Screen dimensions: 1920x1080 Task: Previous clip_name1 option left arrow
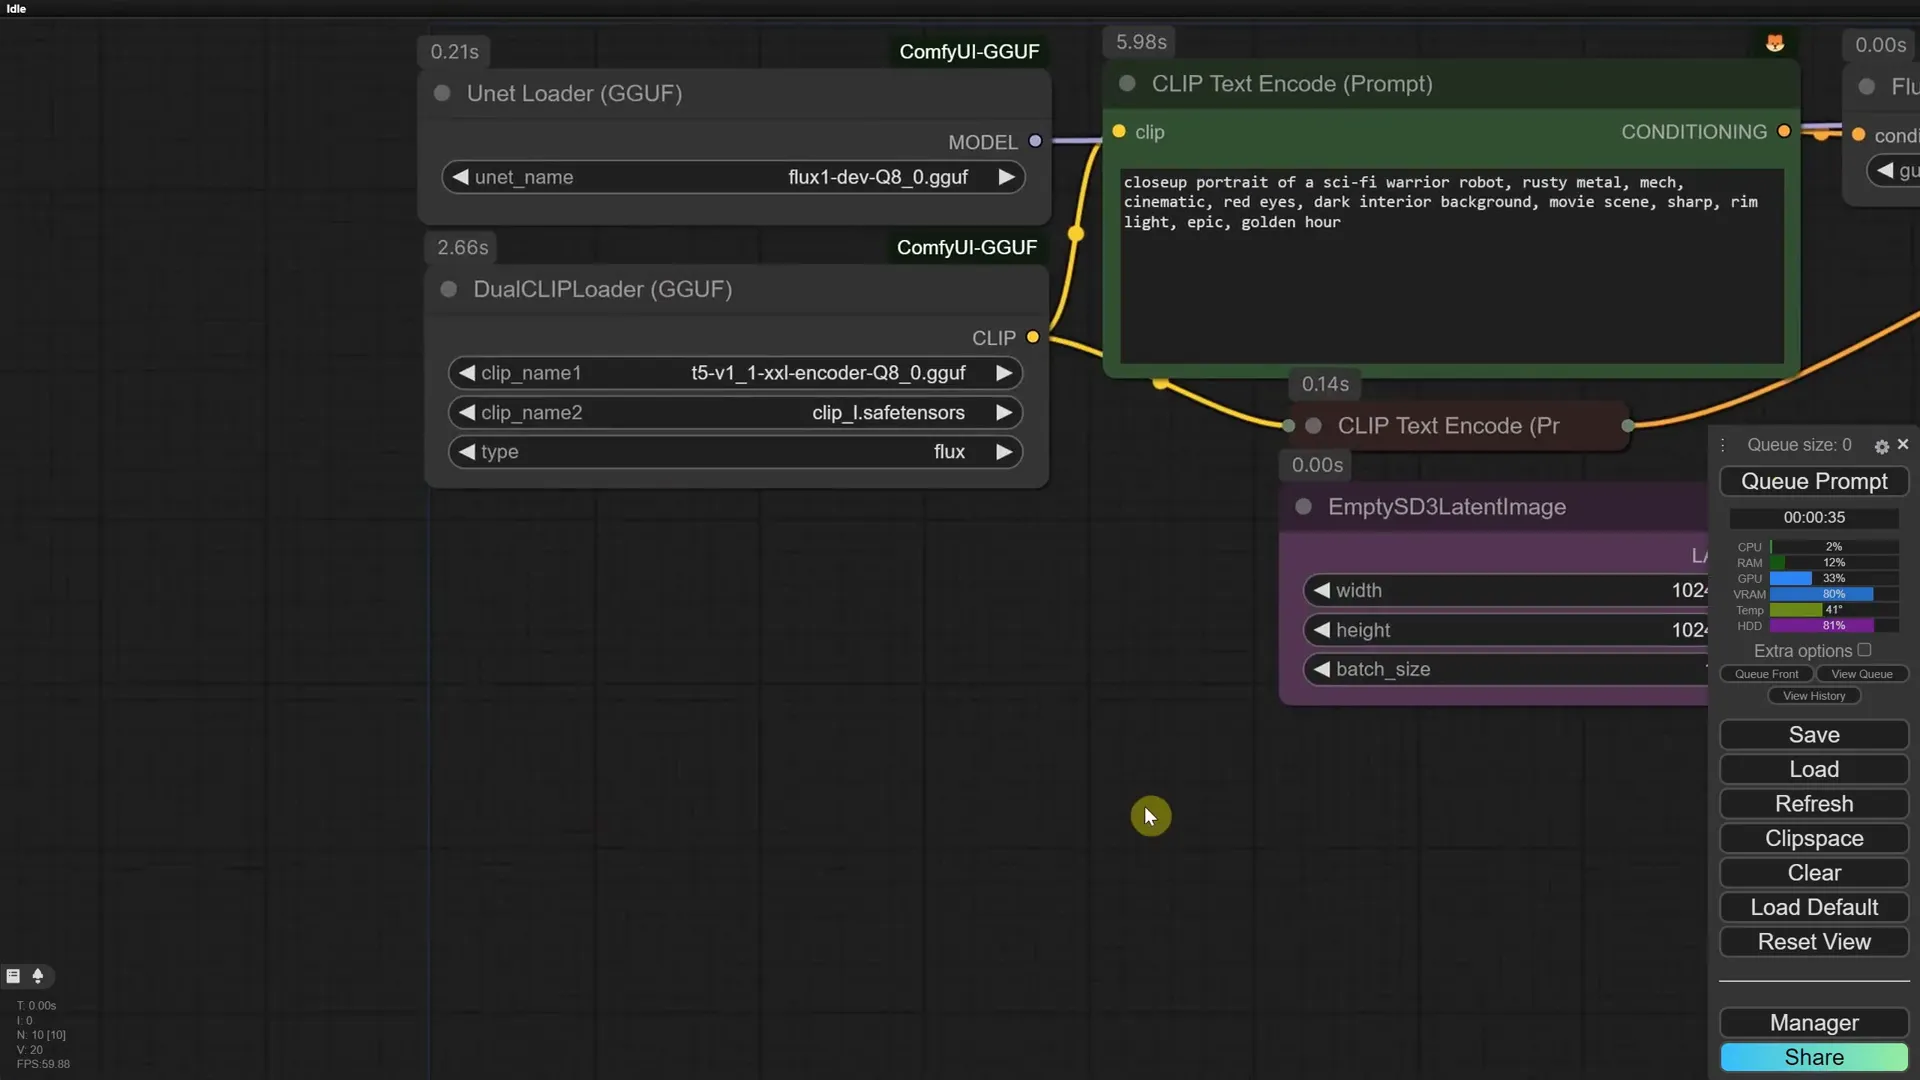coord(466,373)
